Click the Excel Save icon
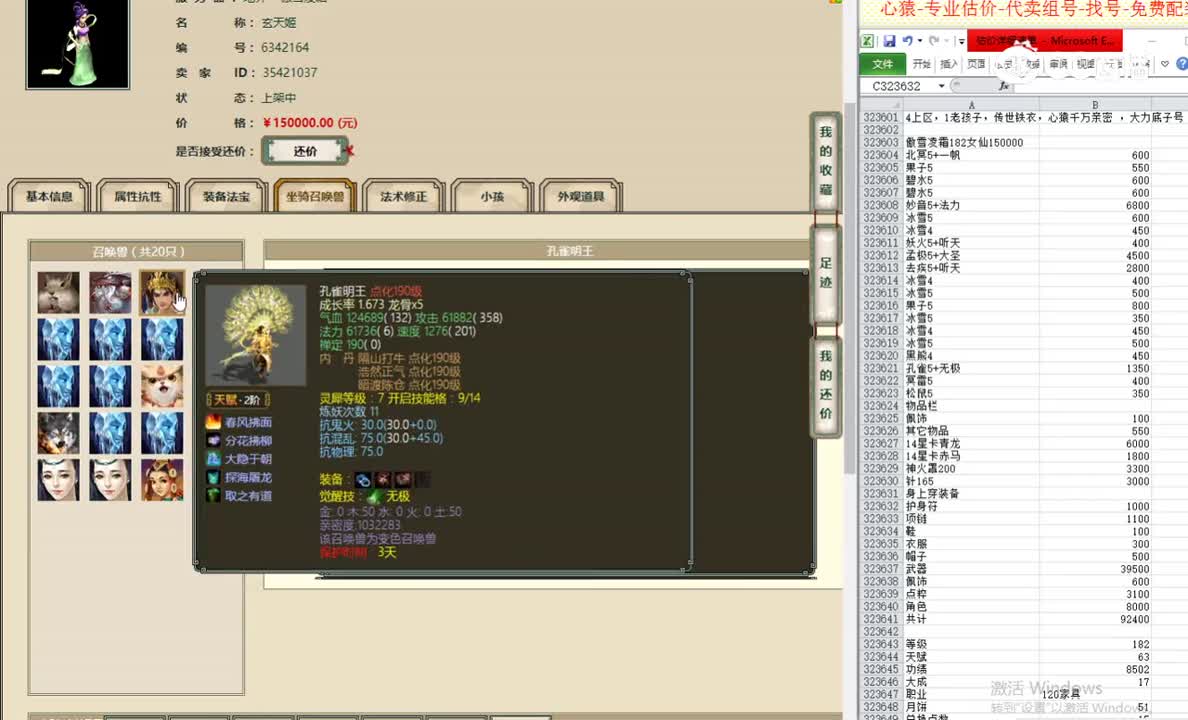The image size is (1188, 720). (x=891, y=39)
